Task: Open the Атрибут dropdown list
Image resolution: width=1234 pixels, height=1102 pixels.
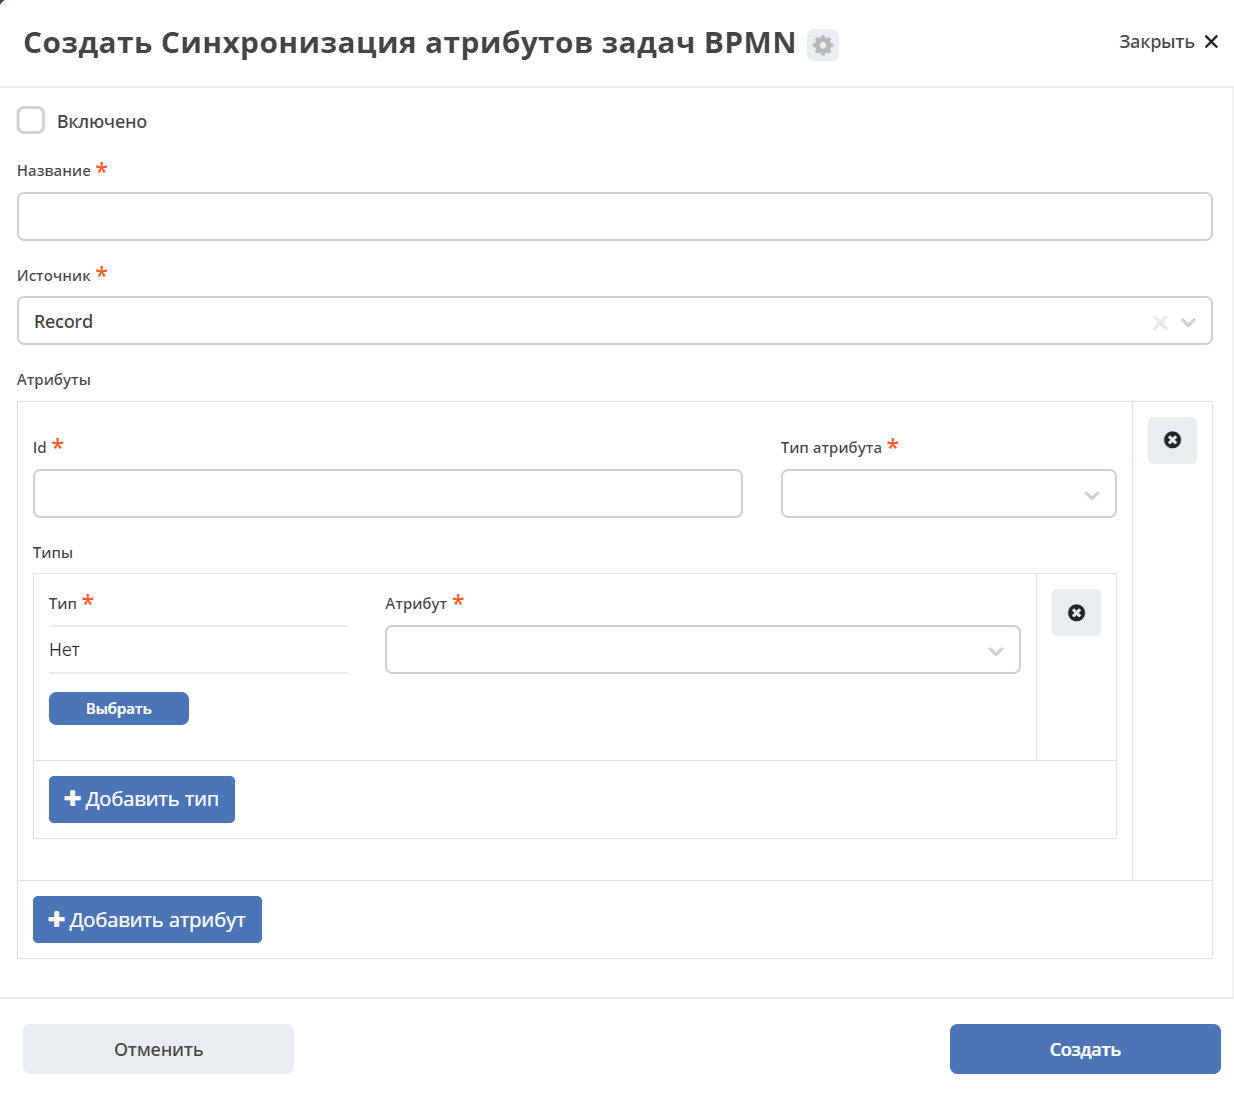Action: tap(702, 650)
